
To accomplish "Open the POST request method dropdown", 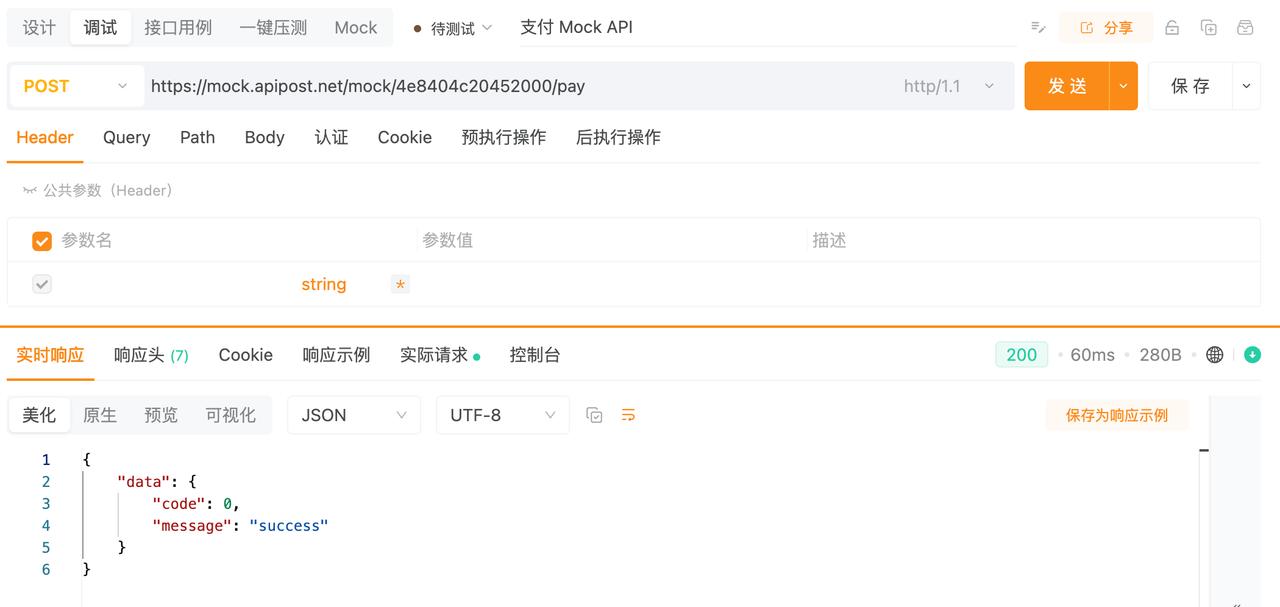I will click(75, 86).
